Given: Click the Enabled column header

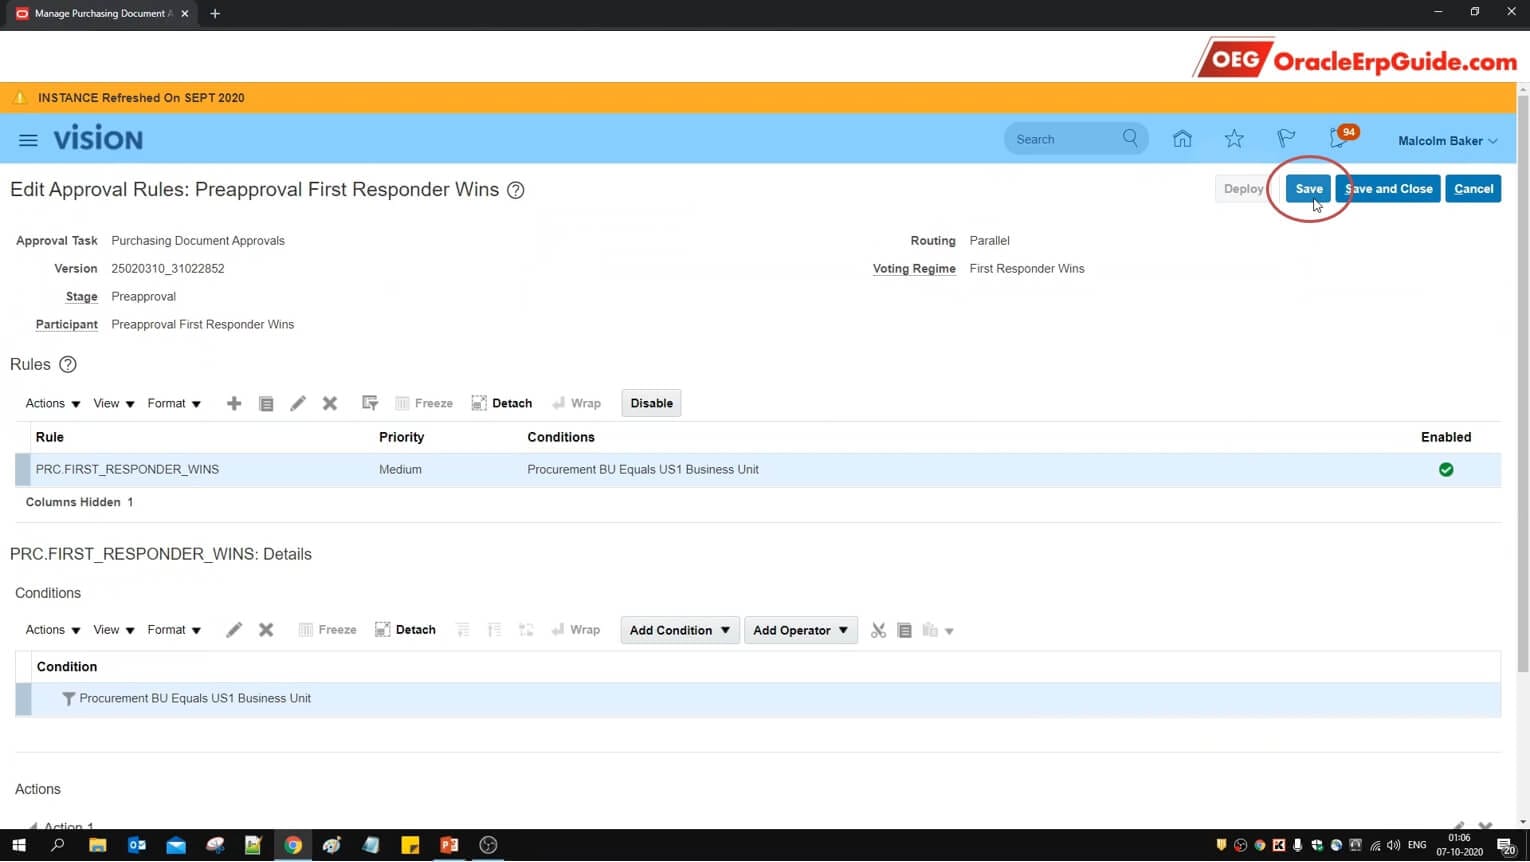Looking at the screenshot, I should pos(1446,437).
